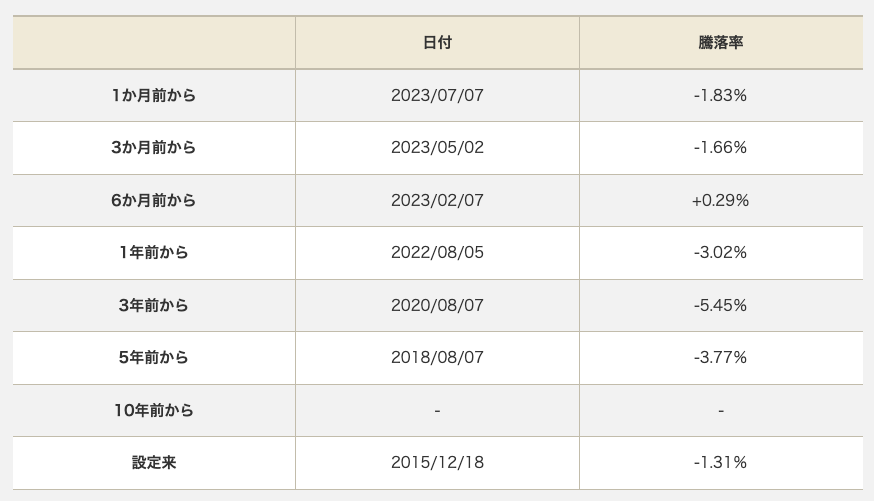Click the date 2023/07/07
Image resolution: width=874 pixels, height=501 pixels.
coord(437,96)
